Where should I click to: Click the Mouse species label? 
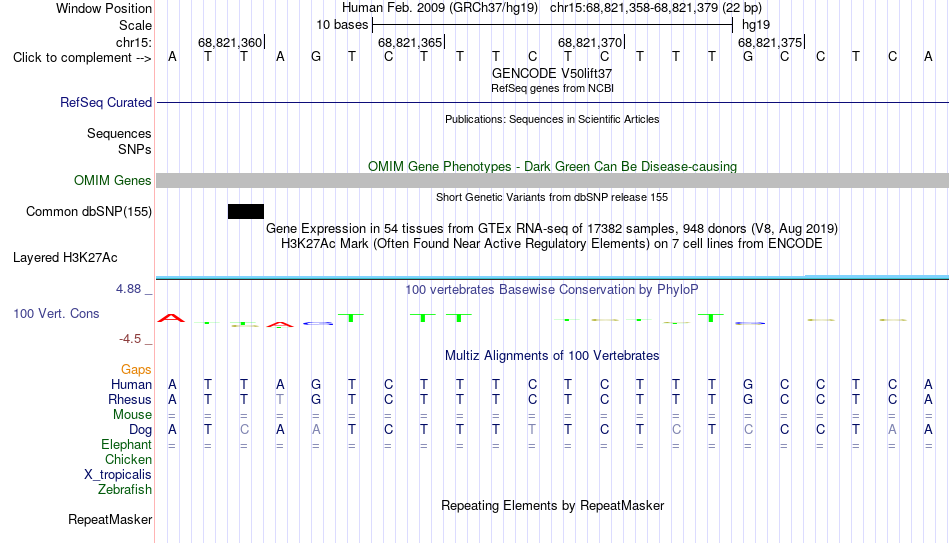coord(133,415)
